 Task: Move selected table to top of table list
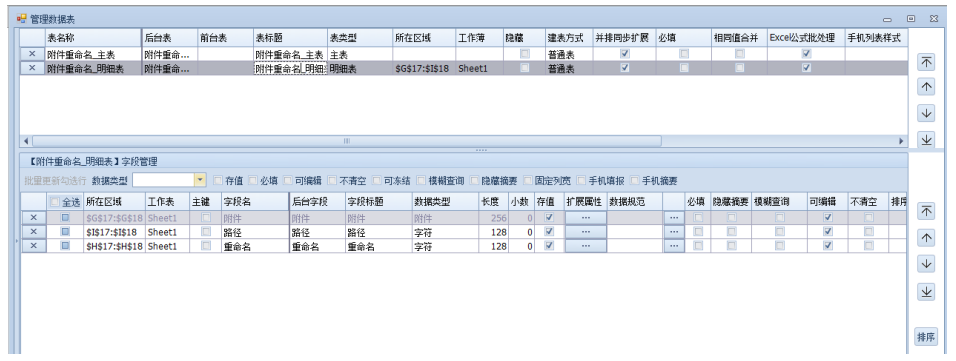point(926,62)
